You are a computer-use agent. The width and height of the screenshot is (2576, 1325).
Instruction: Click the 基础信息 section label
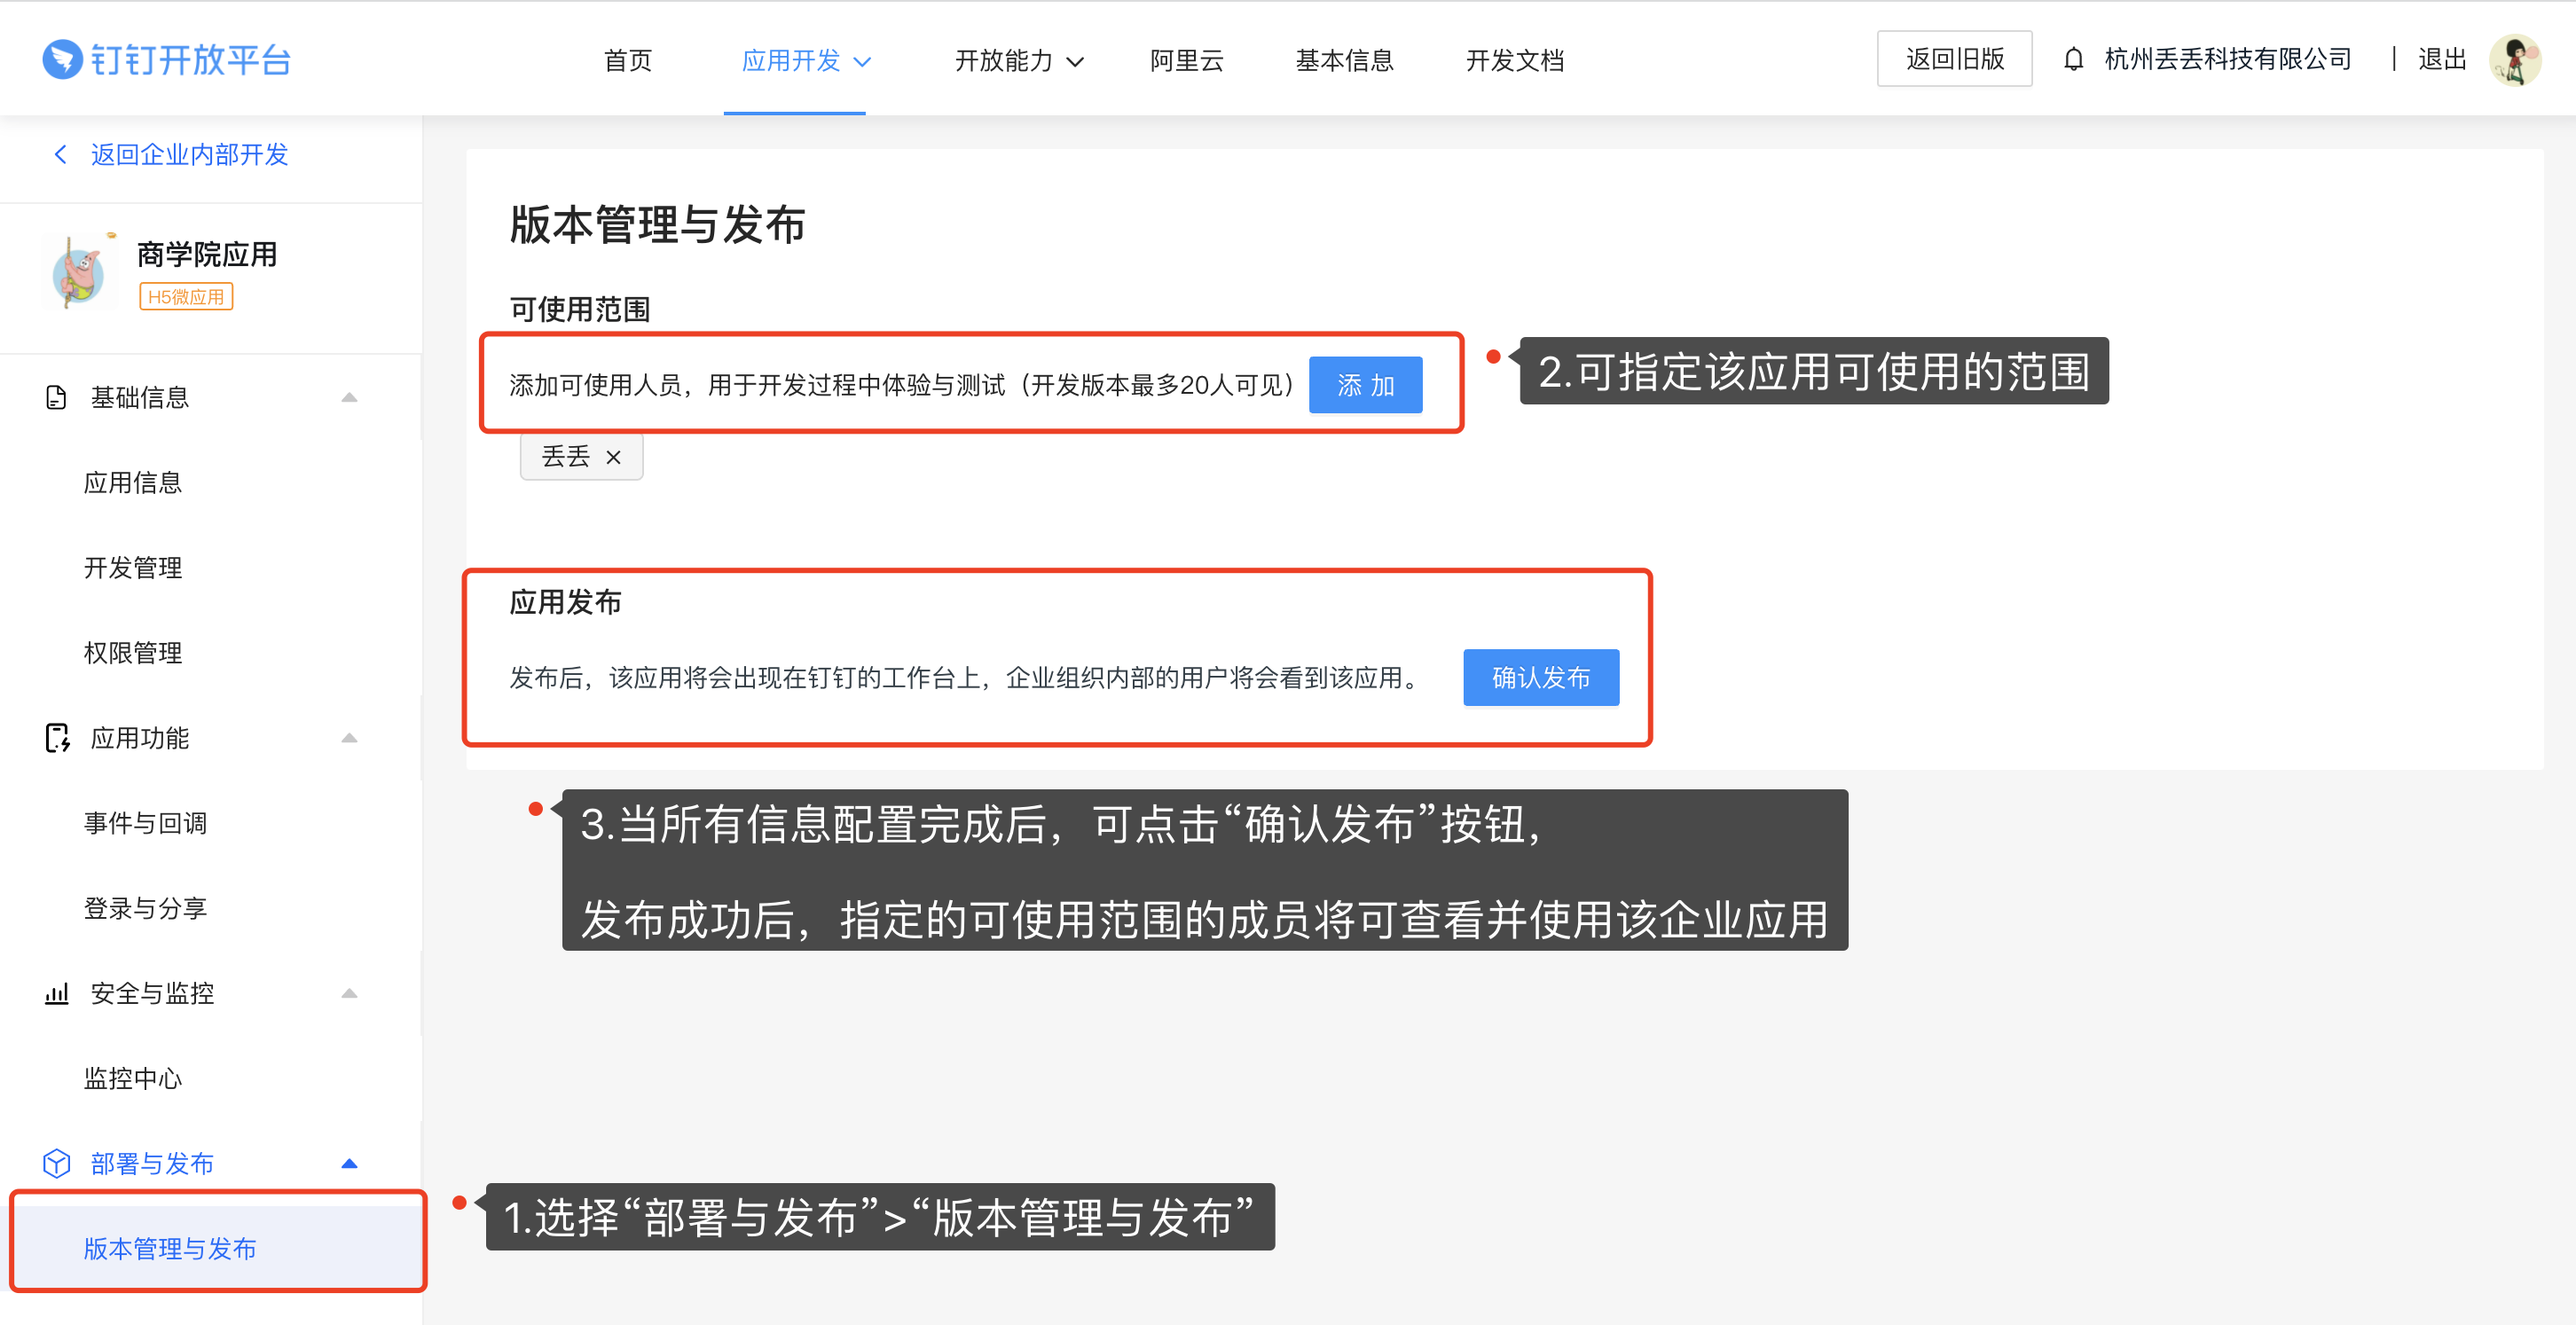click(x=140, y=398)
